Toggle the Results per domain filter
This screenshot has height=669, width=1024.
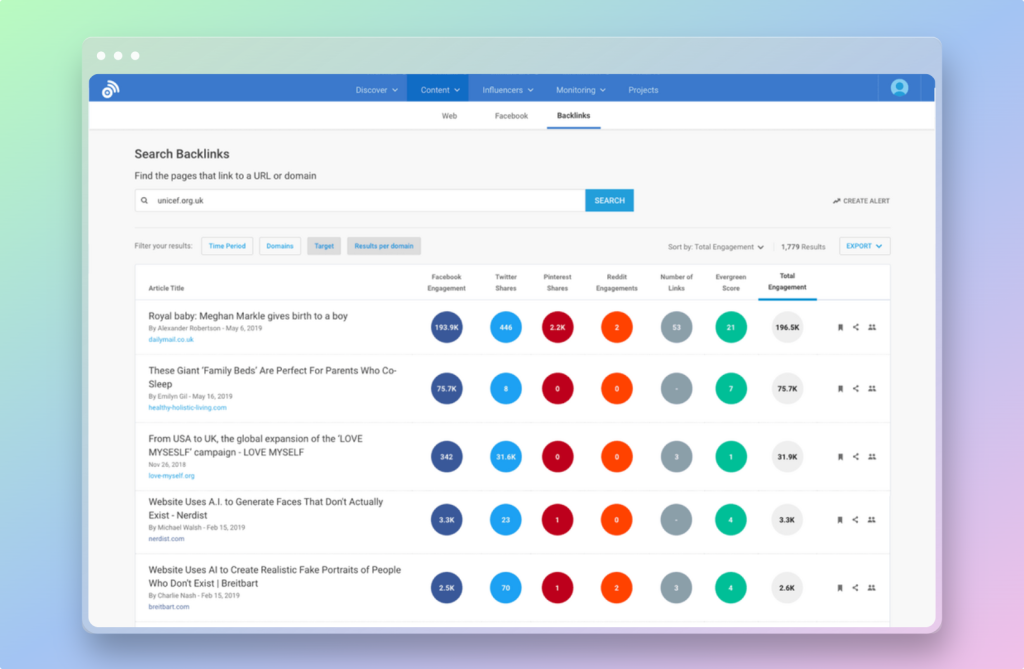tap(384, 246)
